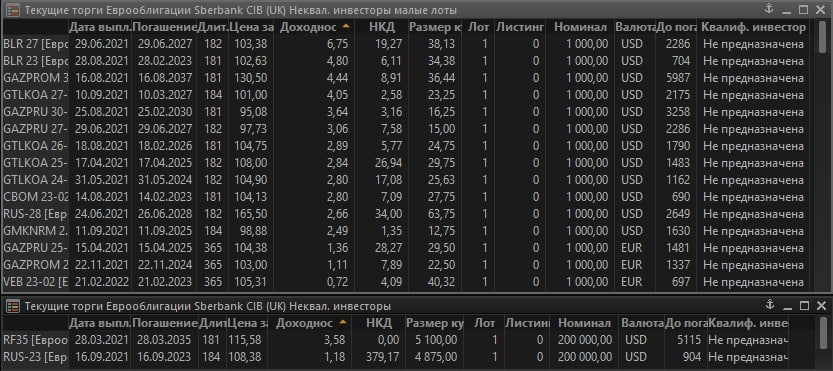The image size is (833, 371).
Task: Click lower table Номинал column header
Action: coord(584,323)
